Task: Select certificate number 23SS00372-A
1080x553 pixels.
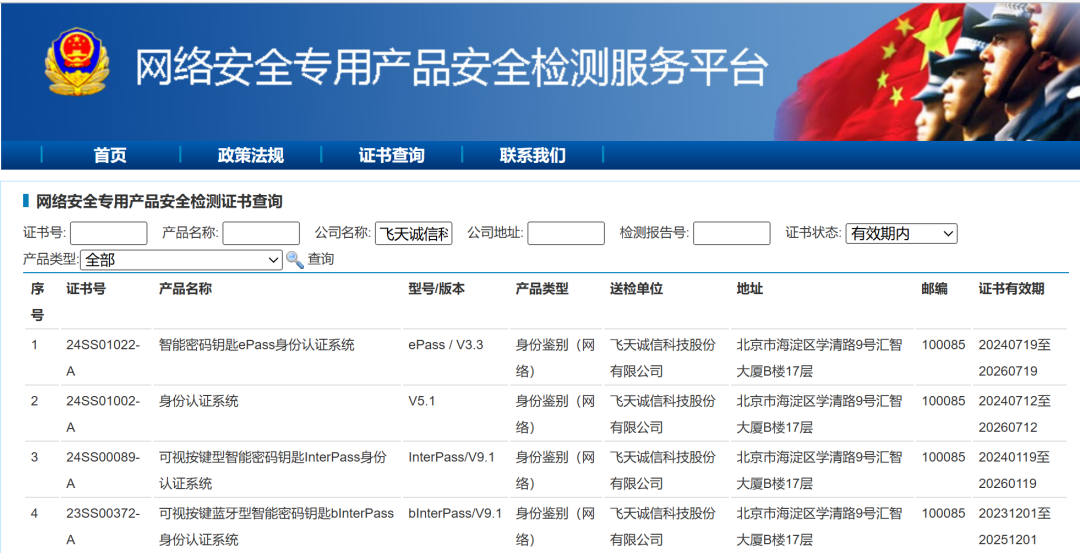Action: click(103, 527)
